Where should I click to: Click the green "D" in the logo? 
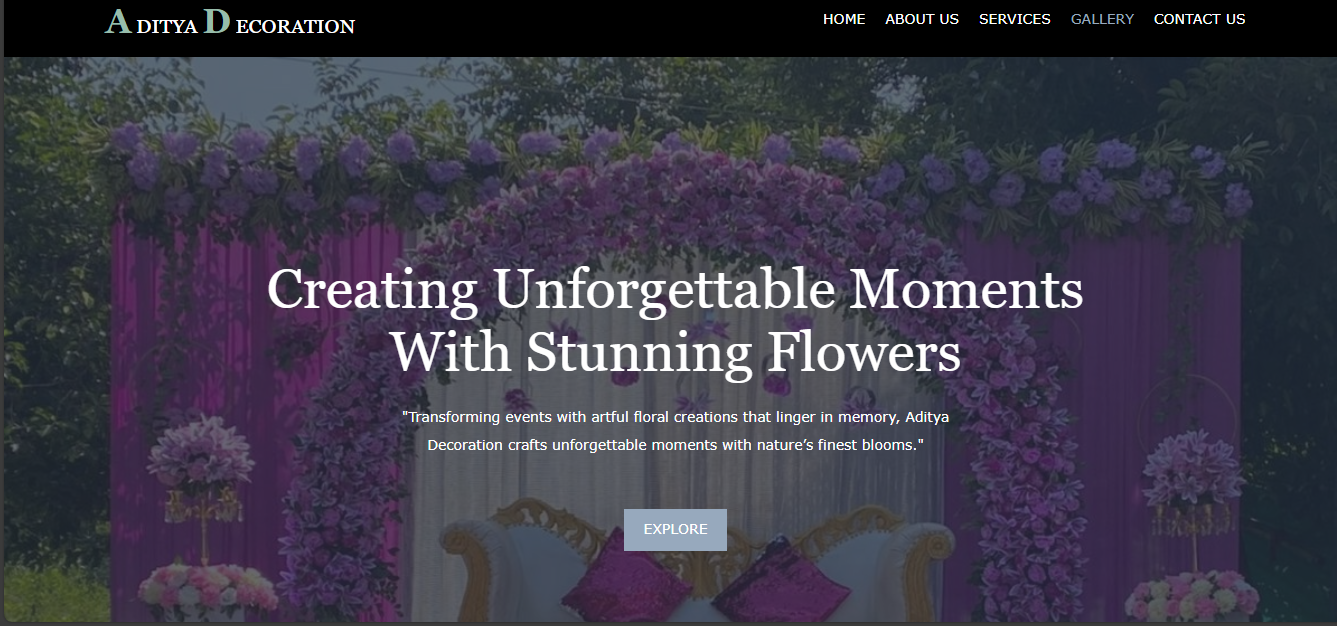coord(217,22)
